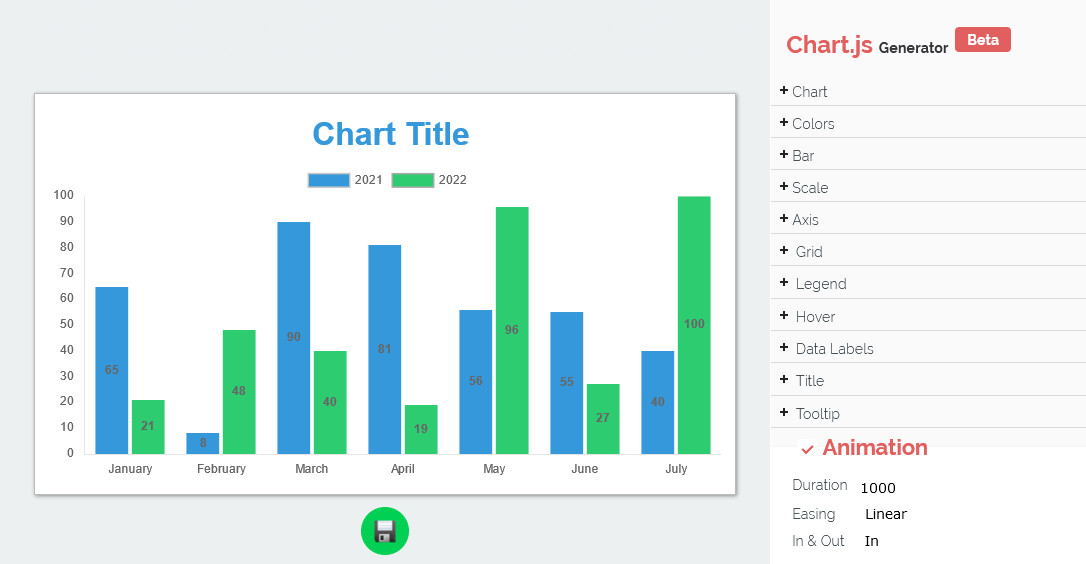Expand the Data Labels section
The width and height of the screenshot is (1086, 564).
(x=834, y=349)
